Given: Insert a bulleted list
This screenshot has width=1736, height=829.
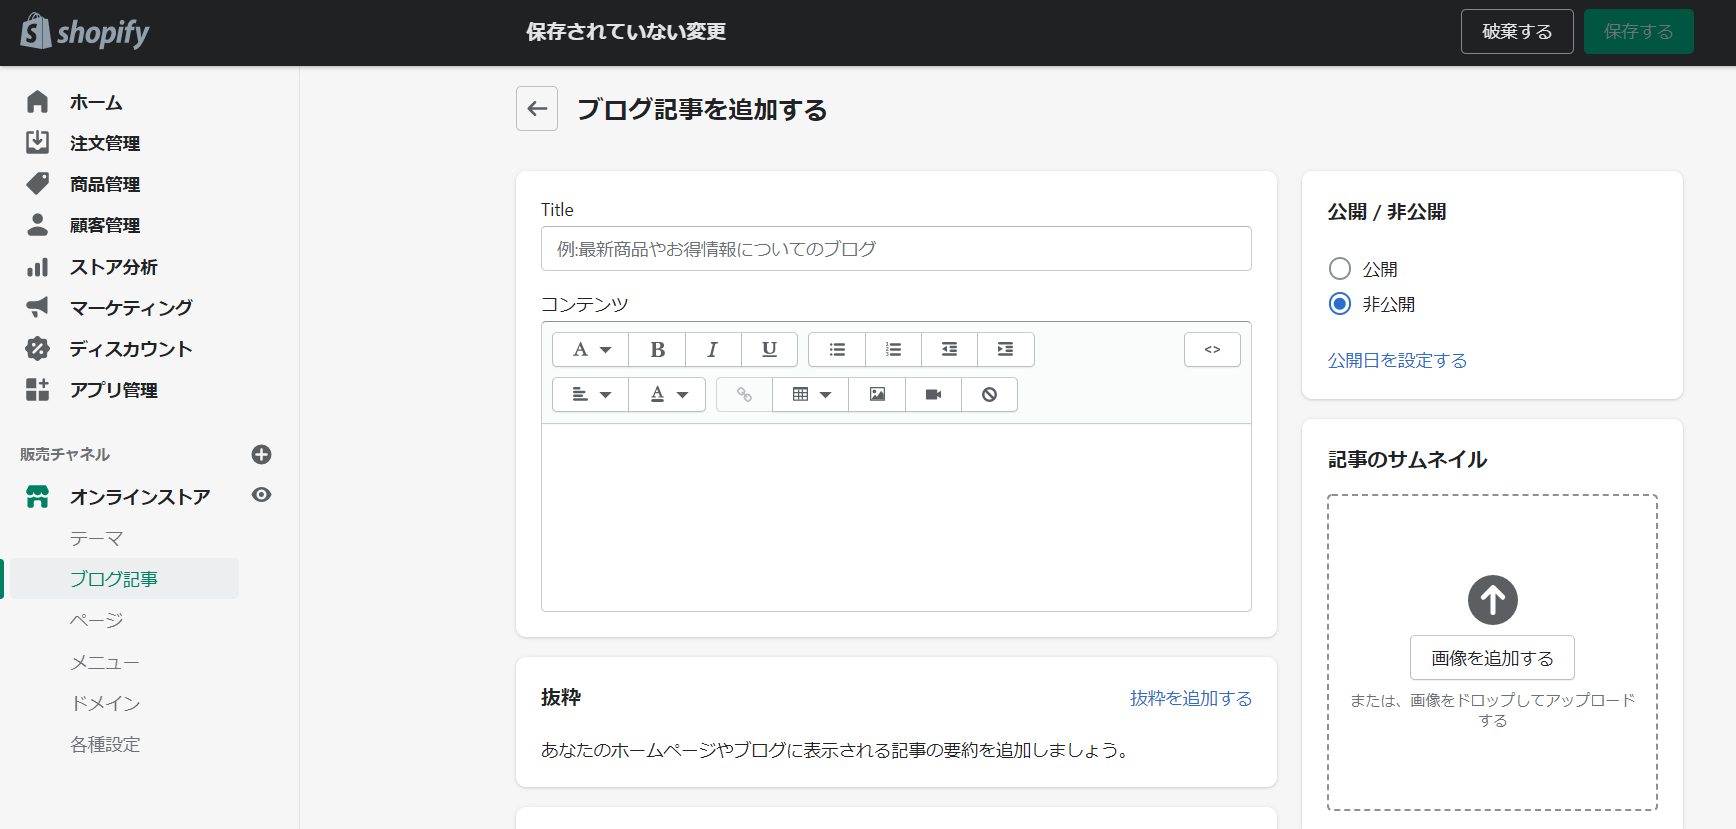Looking at the screenshot, I should pyautogui.click(x=837, y=350).
